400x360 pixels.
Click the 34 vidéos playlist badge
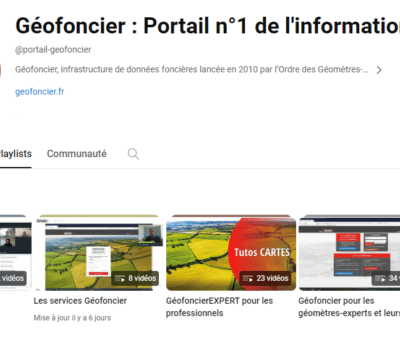(386, 278)
